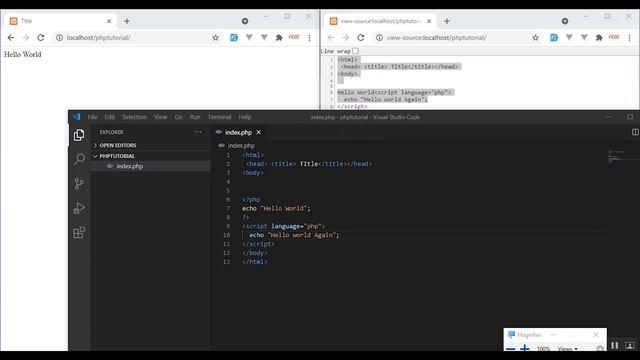Click the pause button at bottom right
640x360 pixels.
click(614, 345)
